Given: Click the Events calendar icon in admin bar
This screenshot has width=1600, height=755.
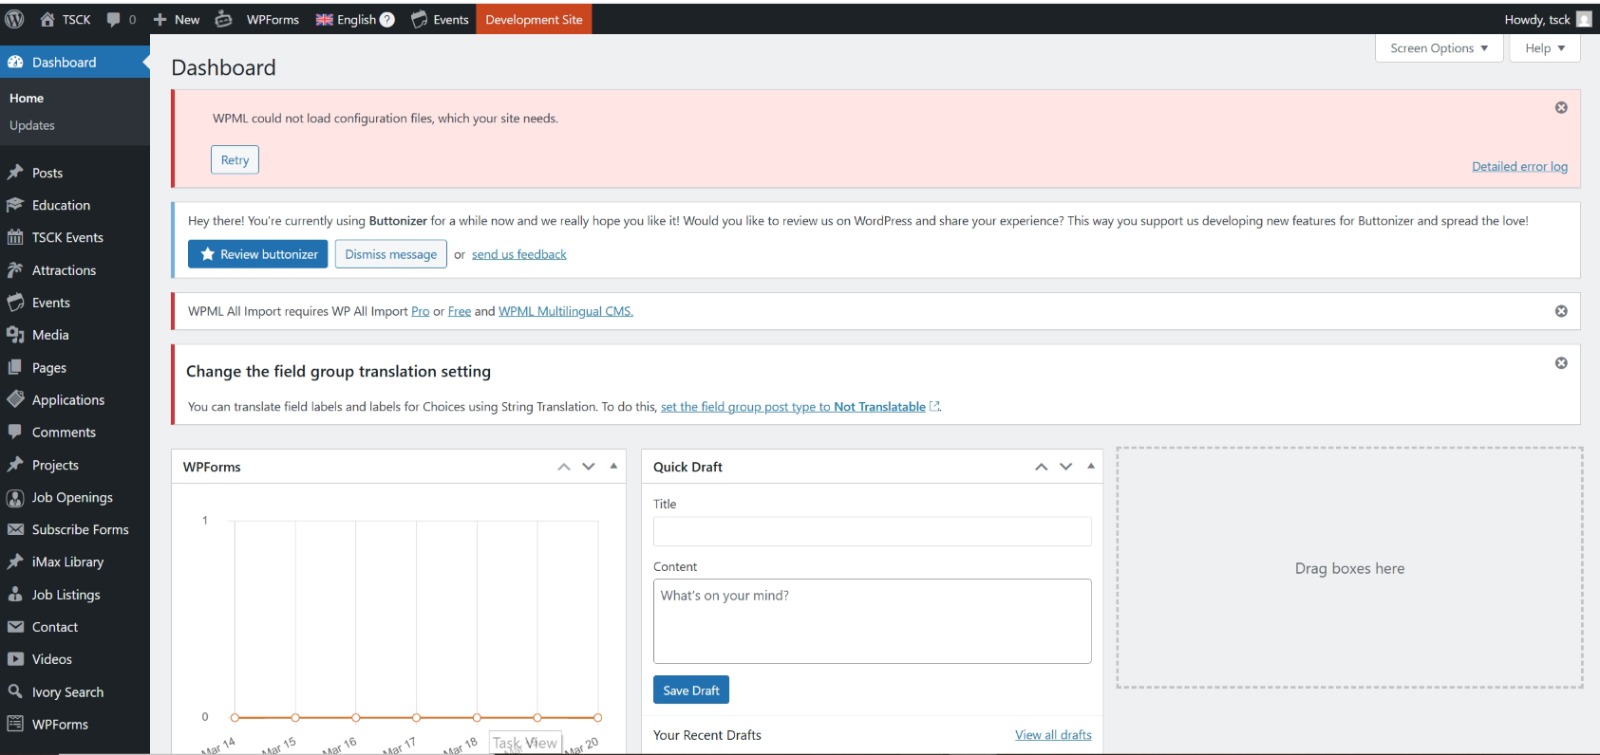Looking at the screenshot, I should pyautogui.click(x=419, y=19).
